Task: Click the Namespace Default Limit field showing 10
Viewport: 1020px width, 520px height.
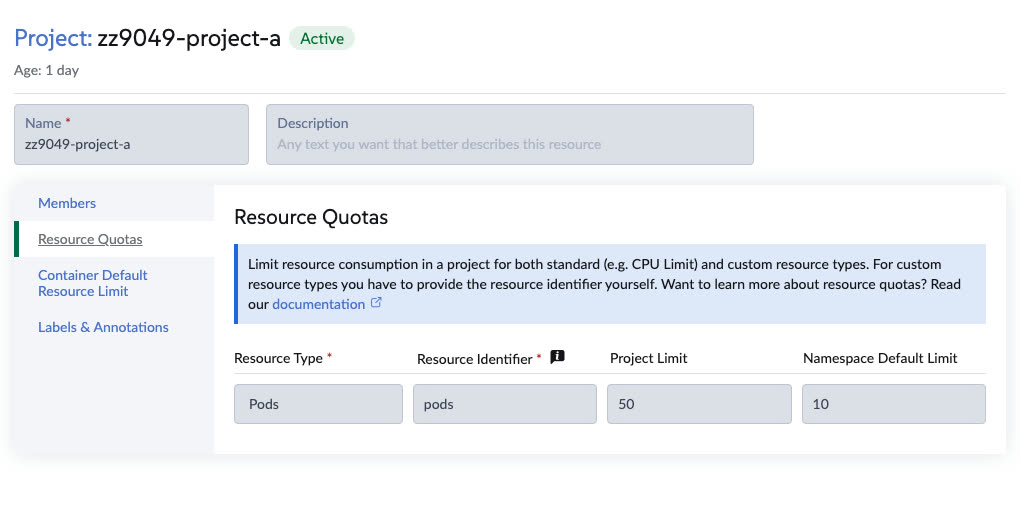Action: pyautogui.click(x=894, y=404)
